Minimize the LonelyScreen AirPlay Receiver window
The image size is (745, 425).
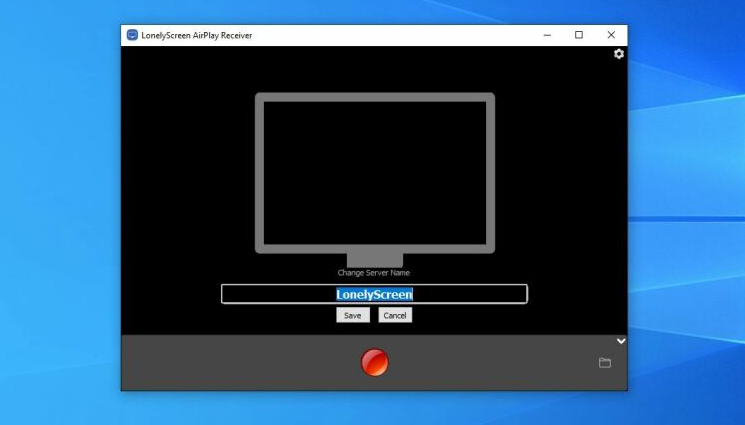coord(547,35)
